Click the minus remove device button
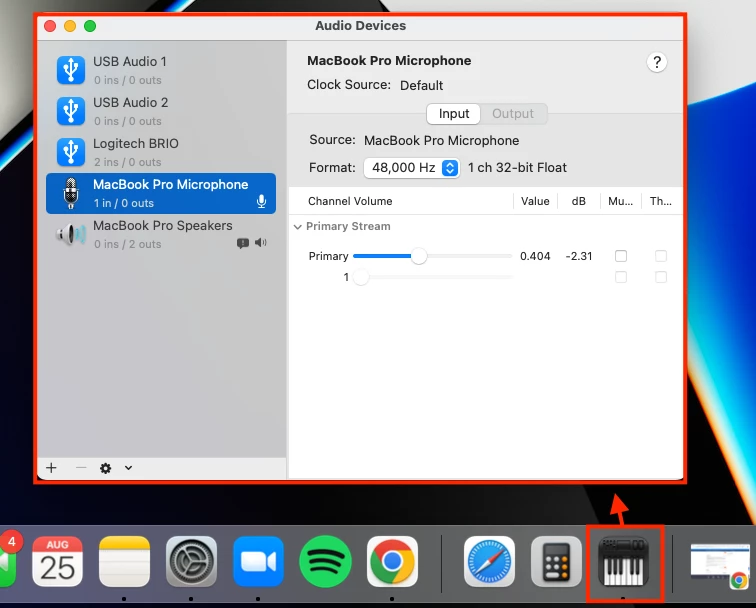 (x=81, y=468)
